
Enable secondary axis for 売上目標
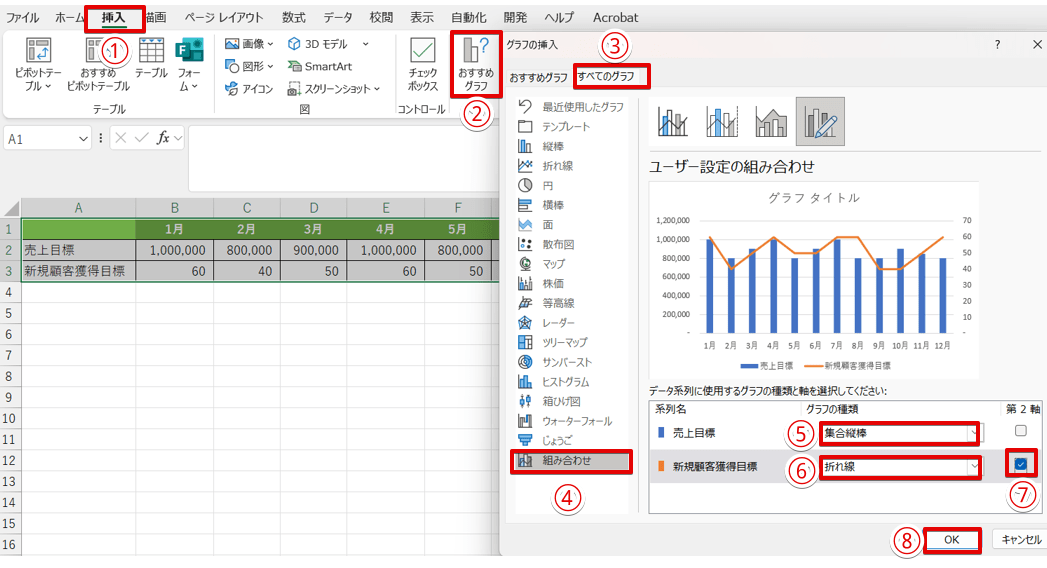(x=1020, y=431)
